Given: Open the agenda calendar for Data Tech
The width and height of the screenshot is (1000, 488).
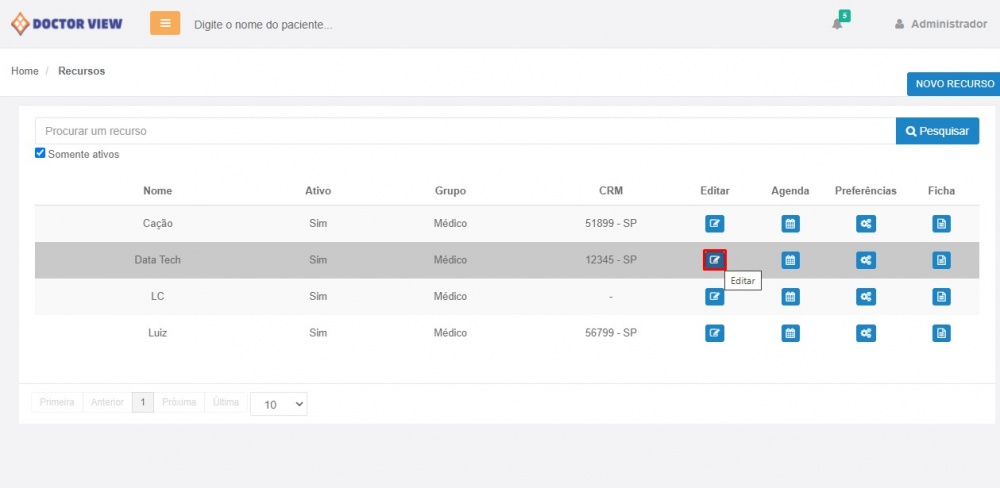Looking at the screenshot, I should coord(790,260).
